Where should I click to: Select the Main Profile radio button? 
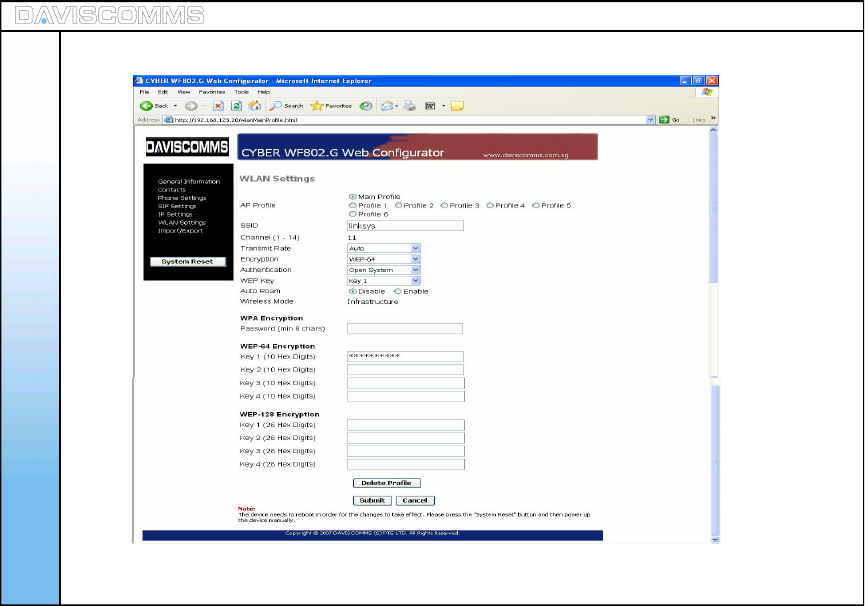pyautogui.click(x=353, y=196)
